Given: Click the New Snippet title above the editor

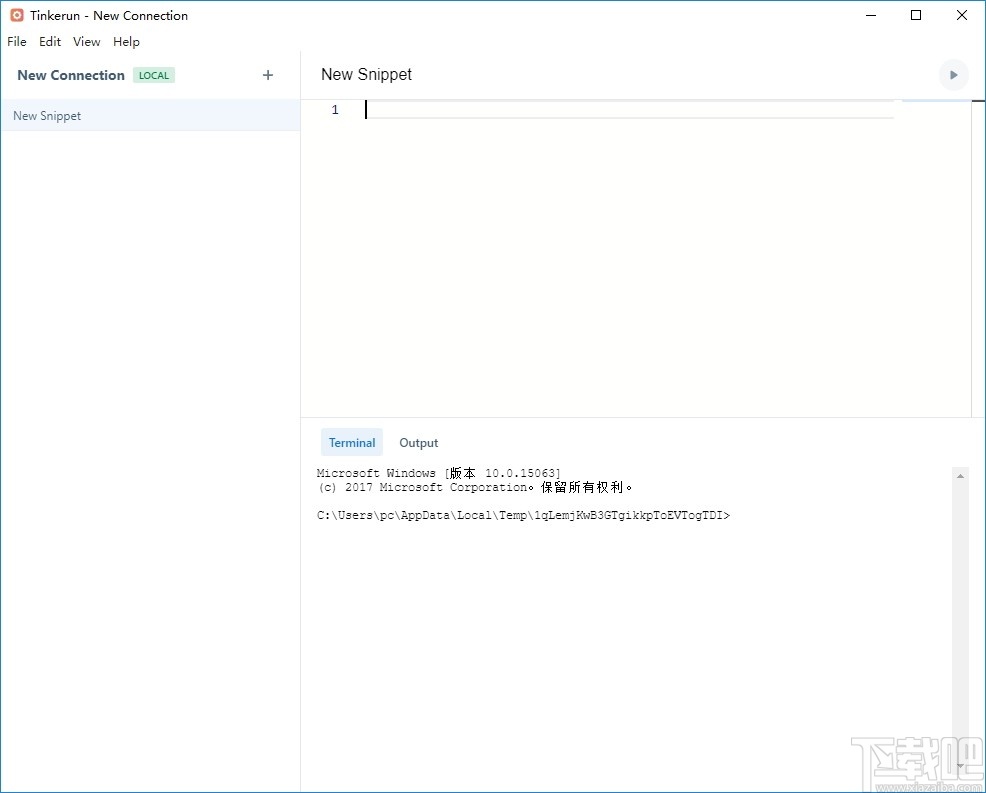Looking at the screenshot, I should tap(366, 74).
